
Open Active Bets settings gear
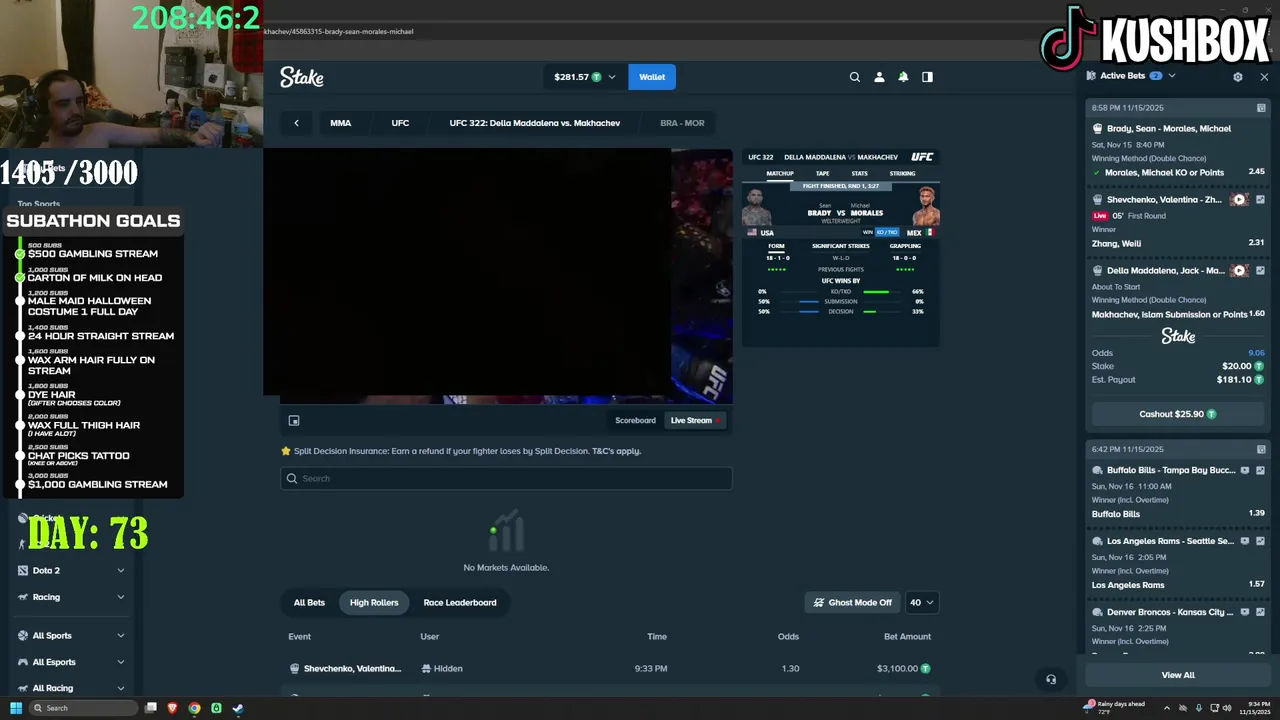[x=1238, y=76]
